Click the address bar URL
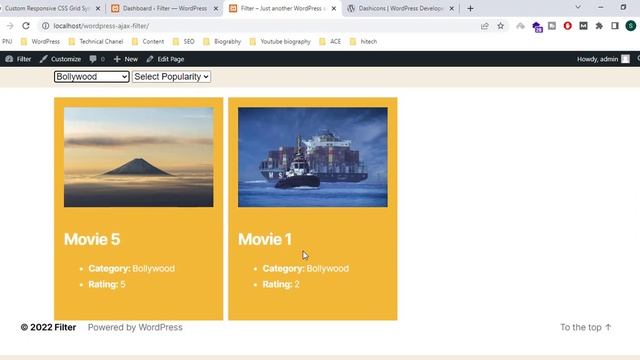 (x=101, y=26)
